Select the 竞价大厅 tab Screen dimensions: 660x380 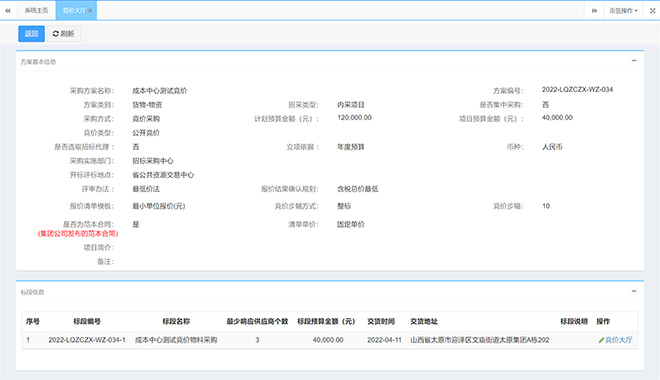(74, 11)
